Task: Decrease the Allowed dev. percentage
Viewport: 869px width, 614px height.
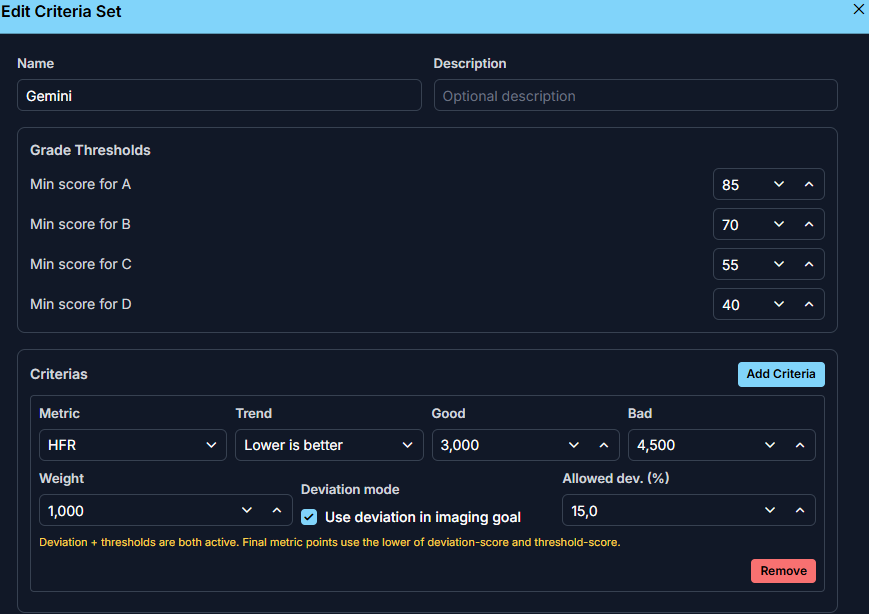Action: (770, 511)
